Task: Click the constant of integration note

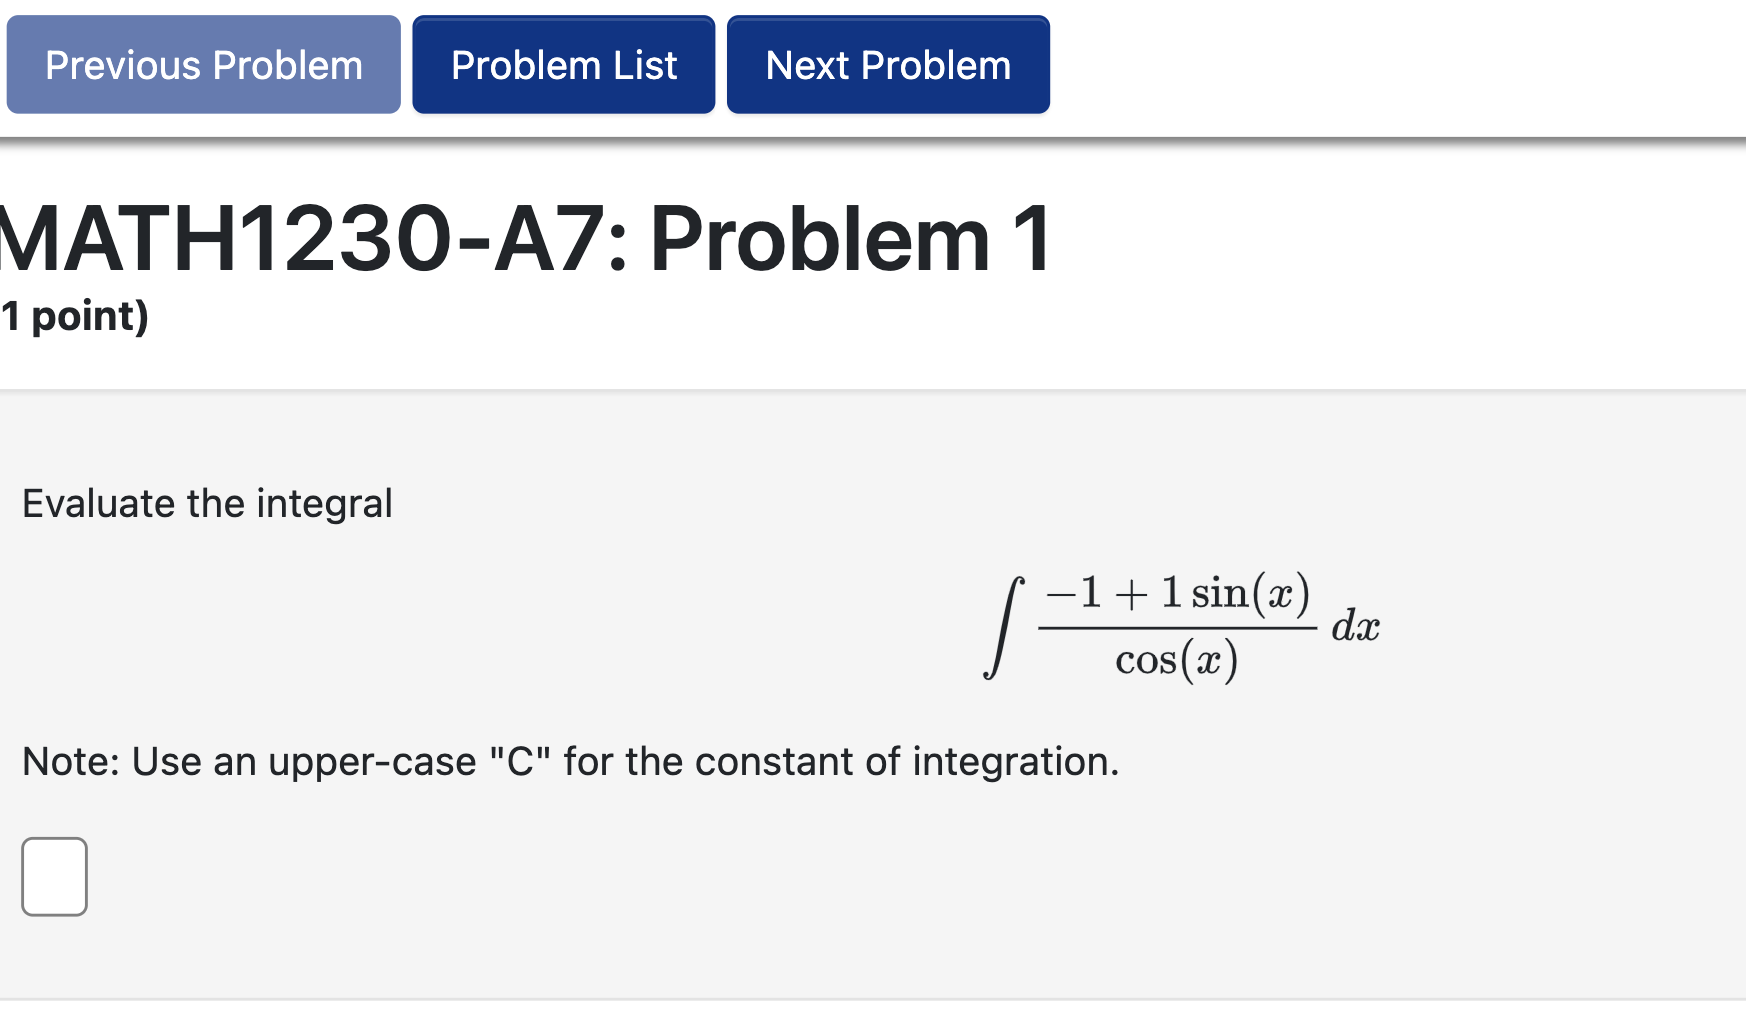Action: [568, 761]
